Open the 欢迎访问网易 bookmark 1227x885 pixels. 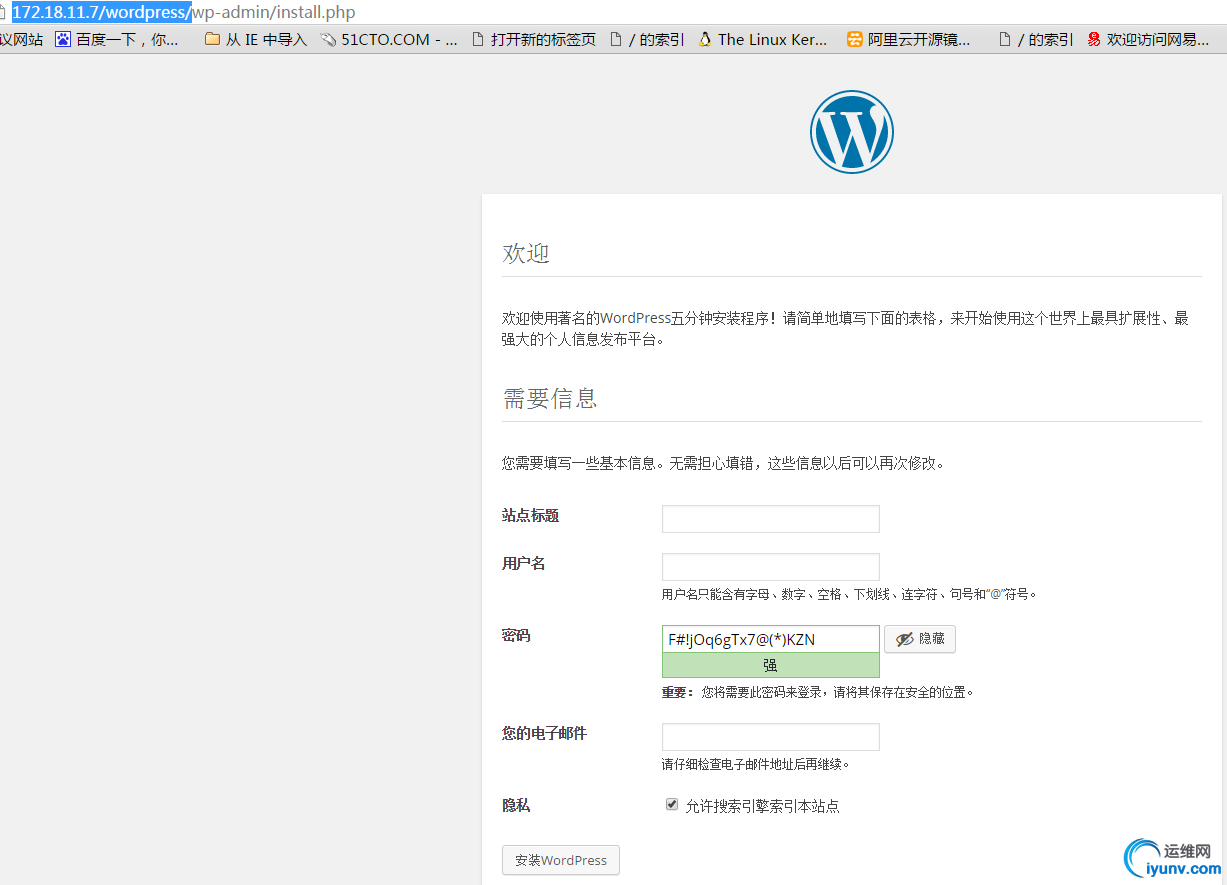point(1148,40)
